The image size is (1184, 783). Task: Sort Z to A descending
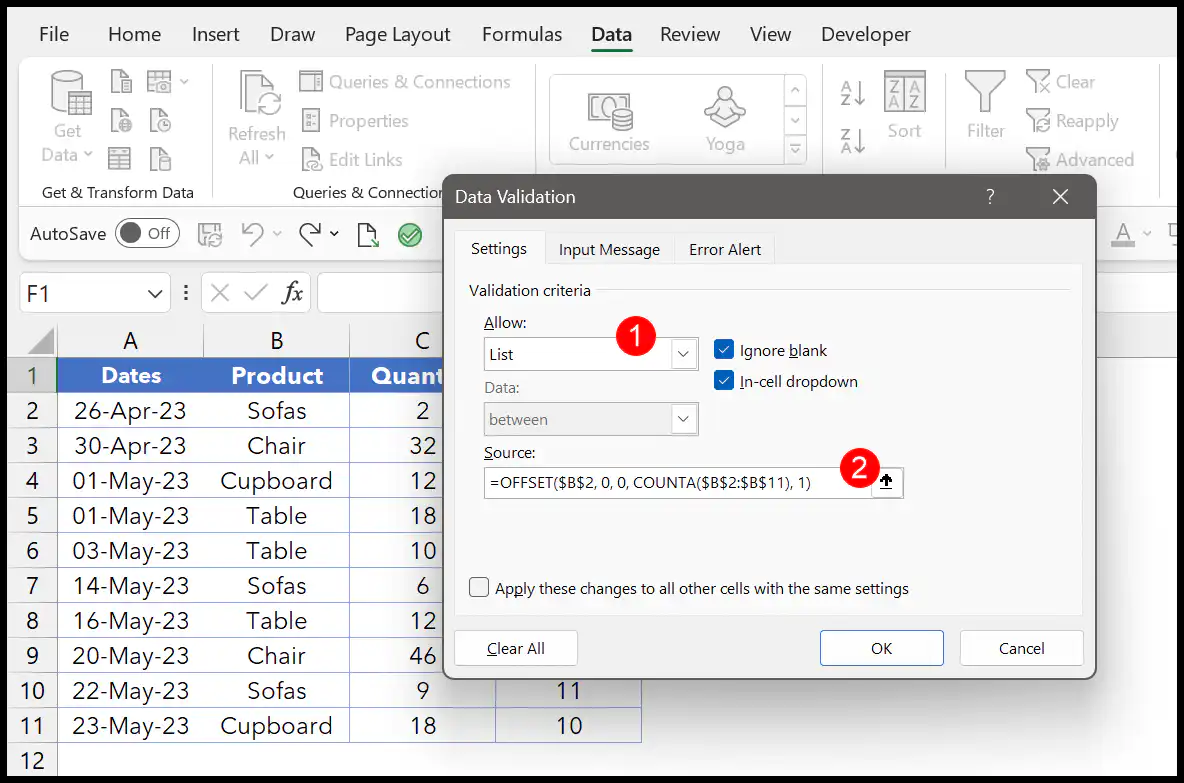click(853, 140)
